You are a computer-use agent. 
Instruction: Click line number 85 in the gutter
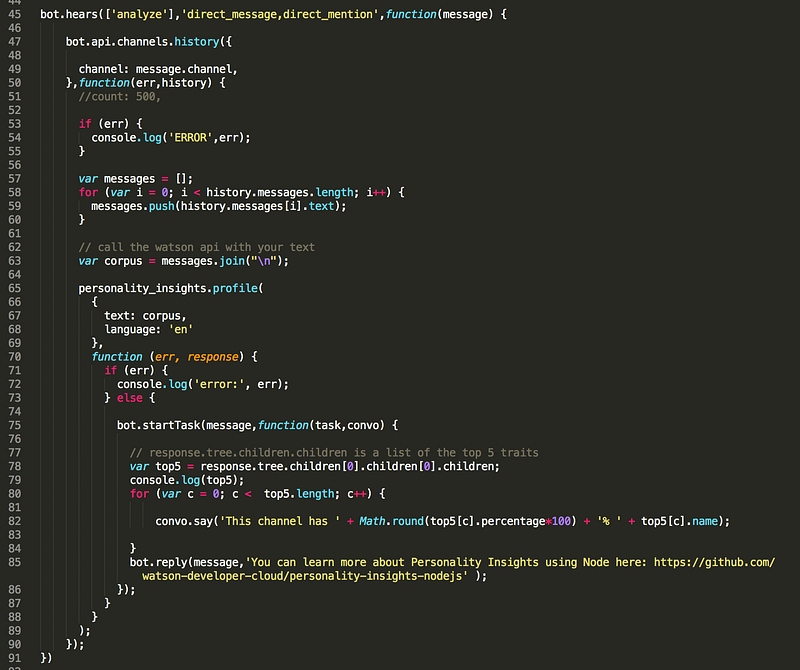pyautogui.click(x=14, y=562)
